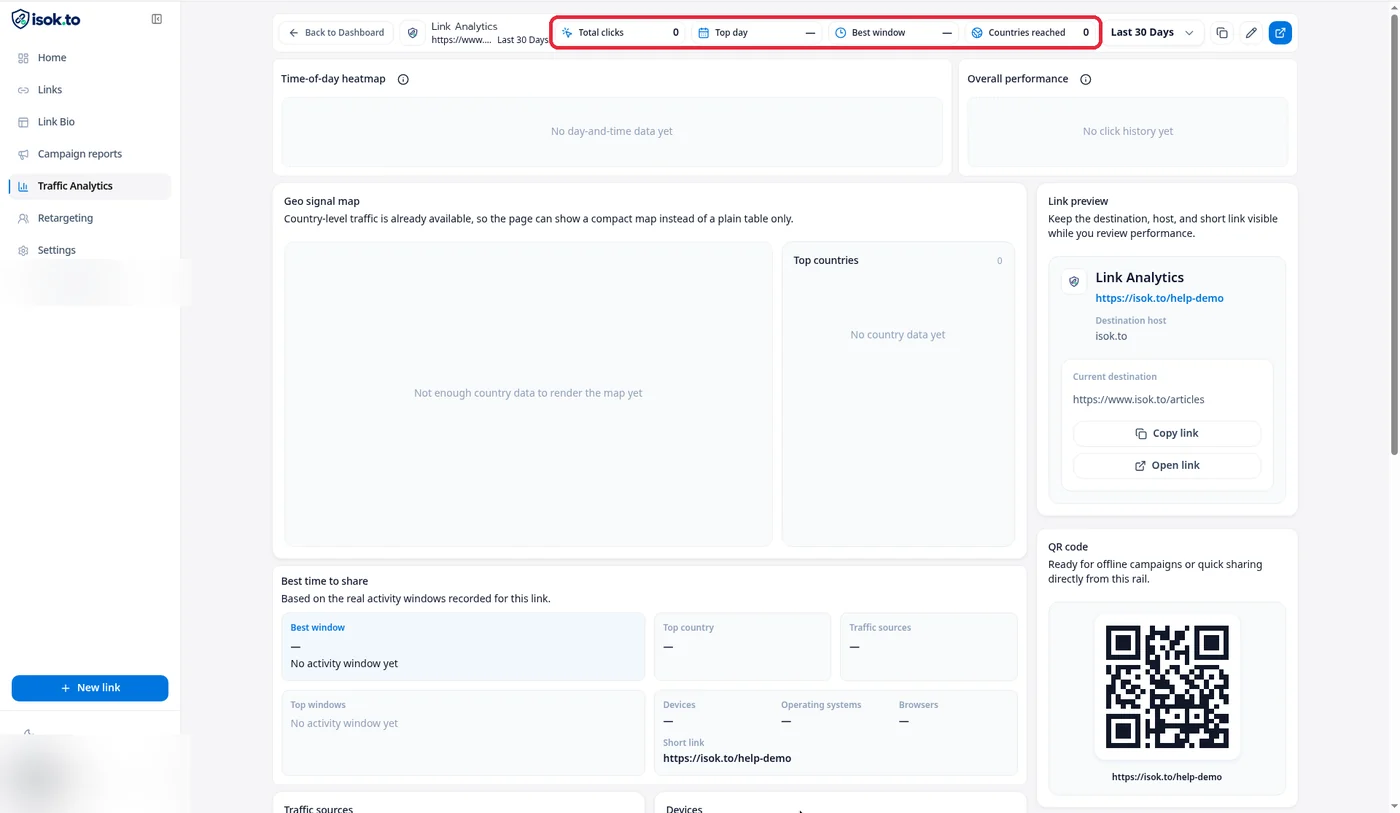The width and height of the screenshot is (1400, 813).
Task: Click the Short link https://isok.to/help-demo text
Action: click(x=727, y=758)
